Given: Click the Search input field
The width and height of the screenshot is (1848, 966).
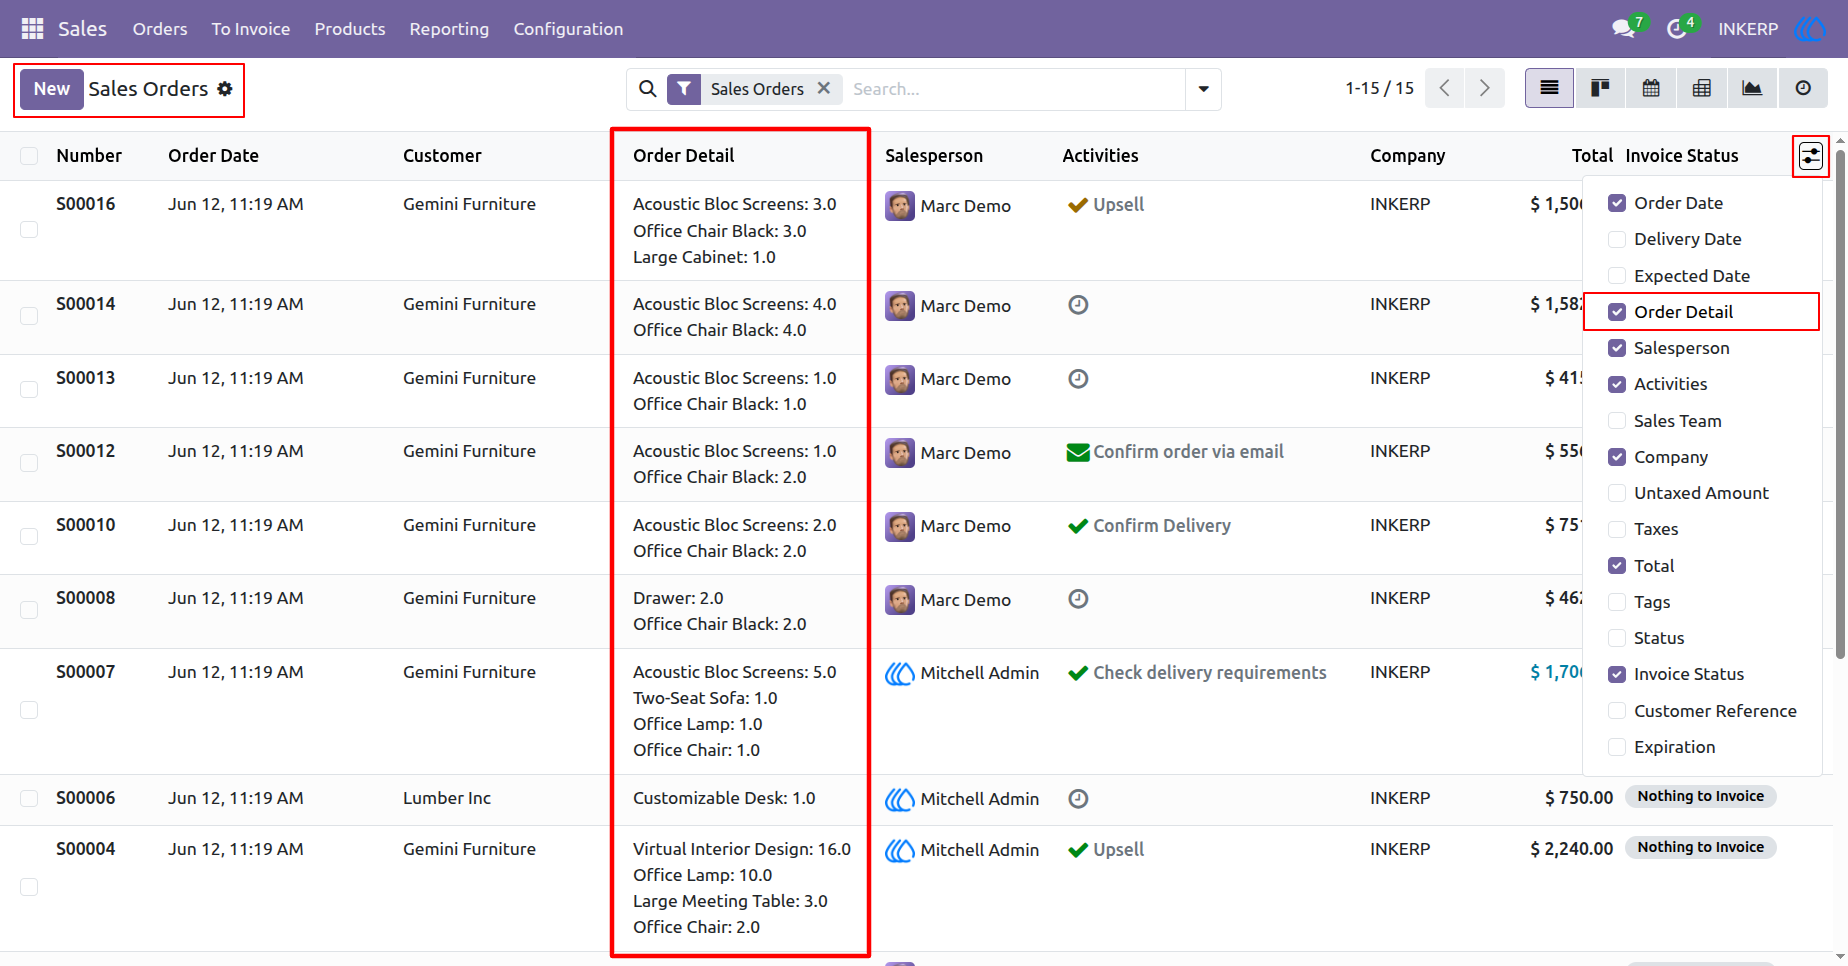Looking at the screenshot, I should tap(1013, 89).
